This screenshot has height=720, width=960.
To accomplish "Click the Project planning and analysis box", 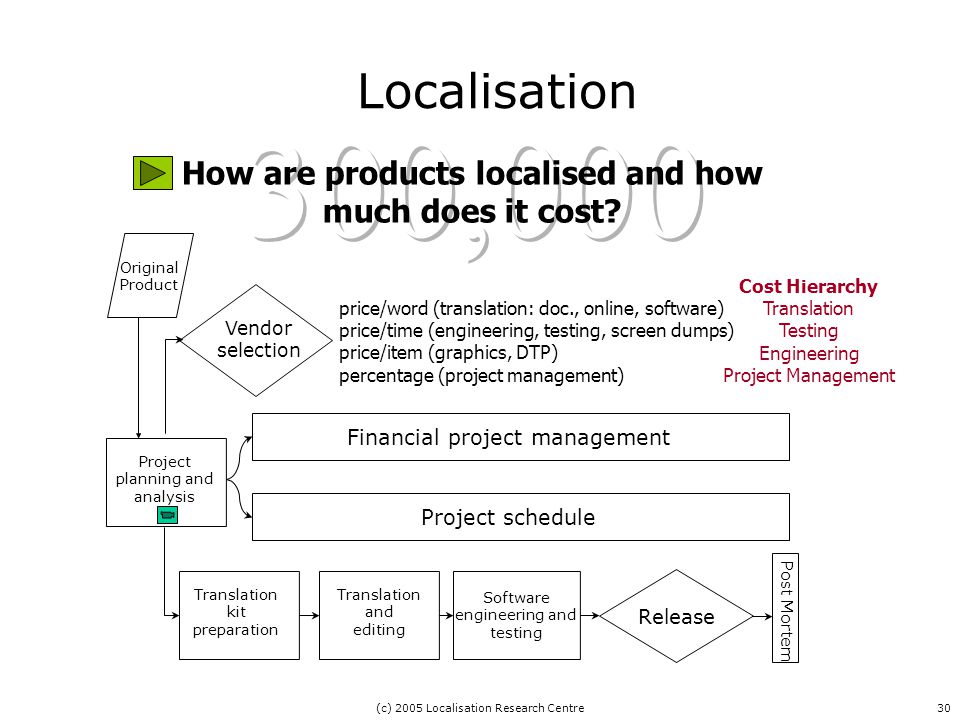I will point(167,482).
